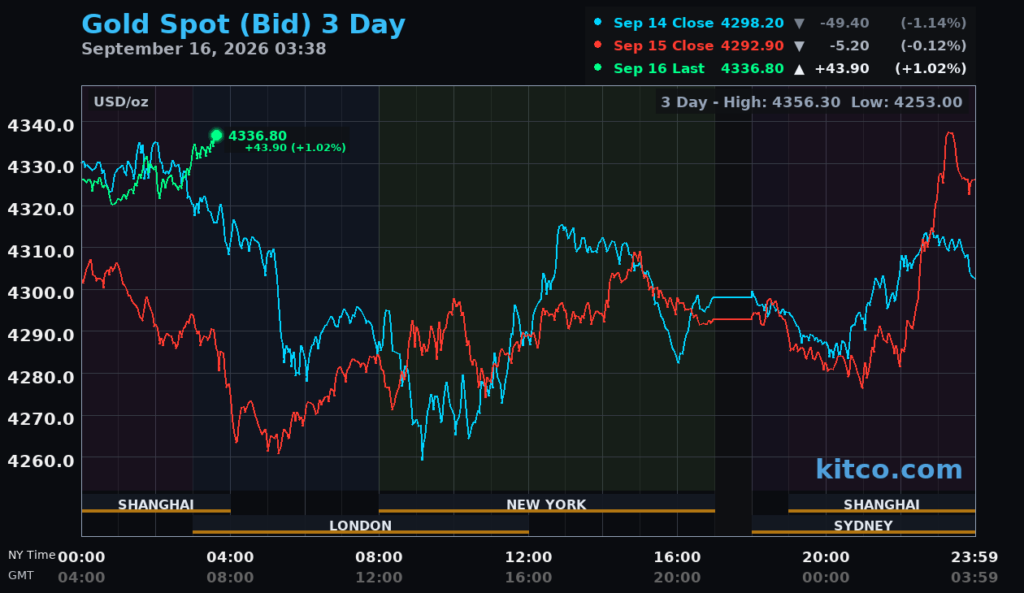Click the red Sep 15 legend dot

tap(598, 44)
